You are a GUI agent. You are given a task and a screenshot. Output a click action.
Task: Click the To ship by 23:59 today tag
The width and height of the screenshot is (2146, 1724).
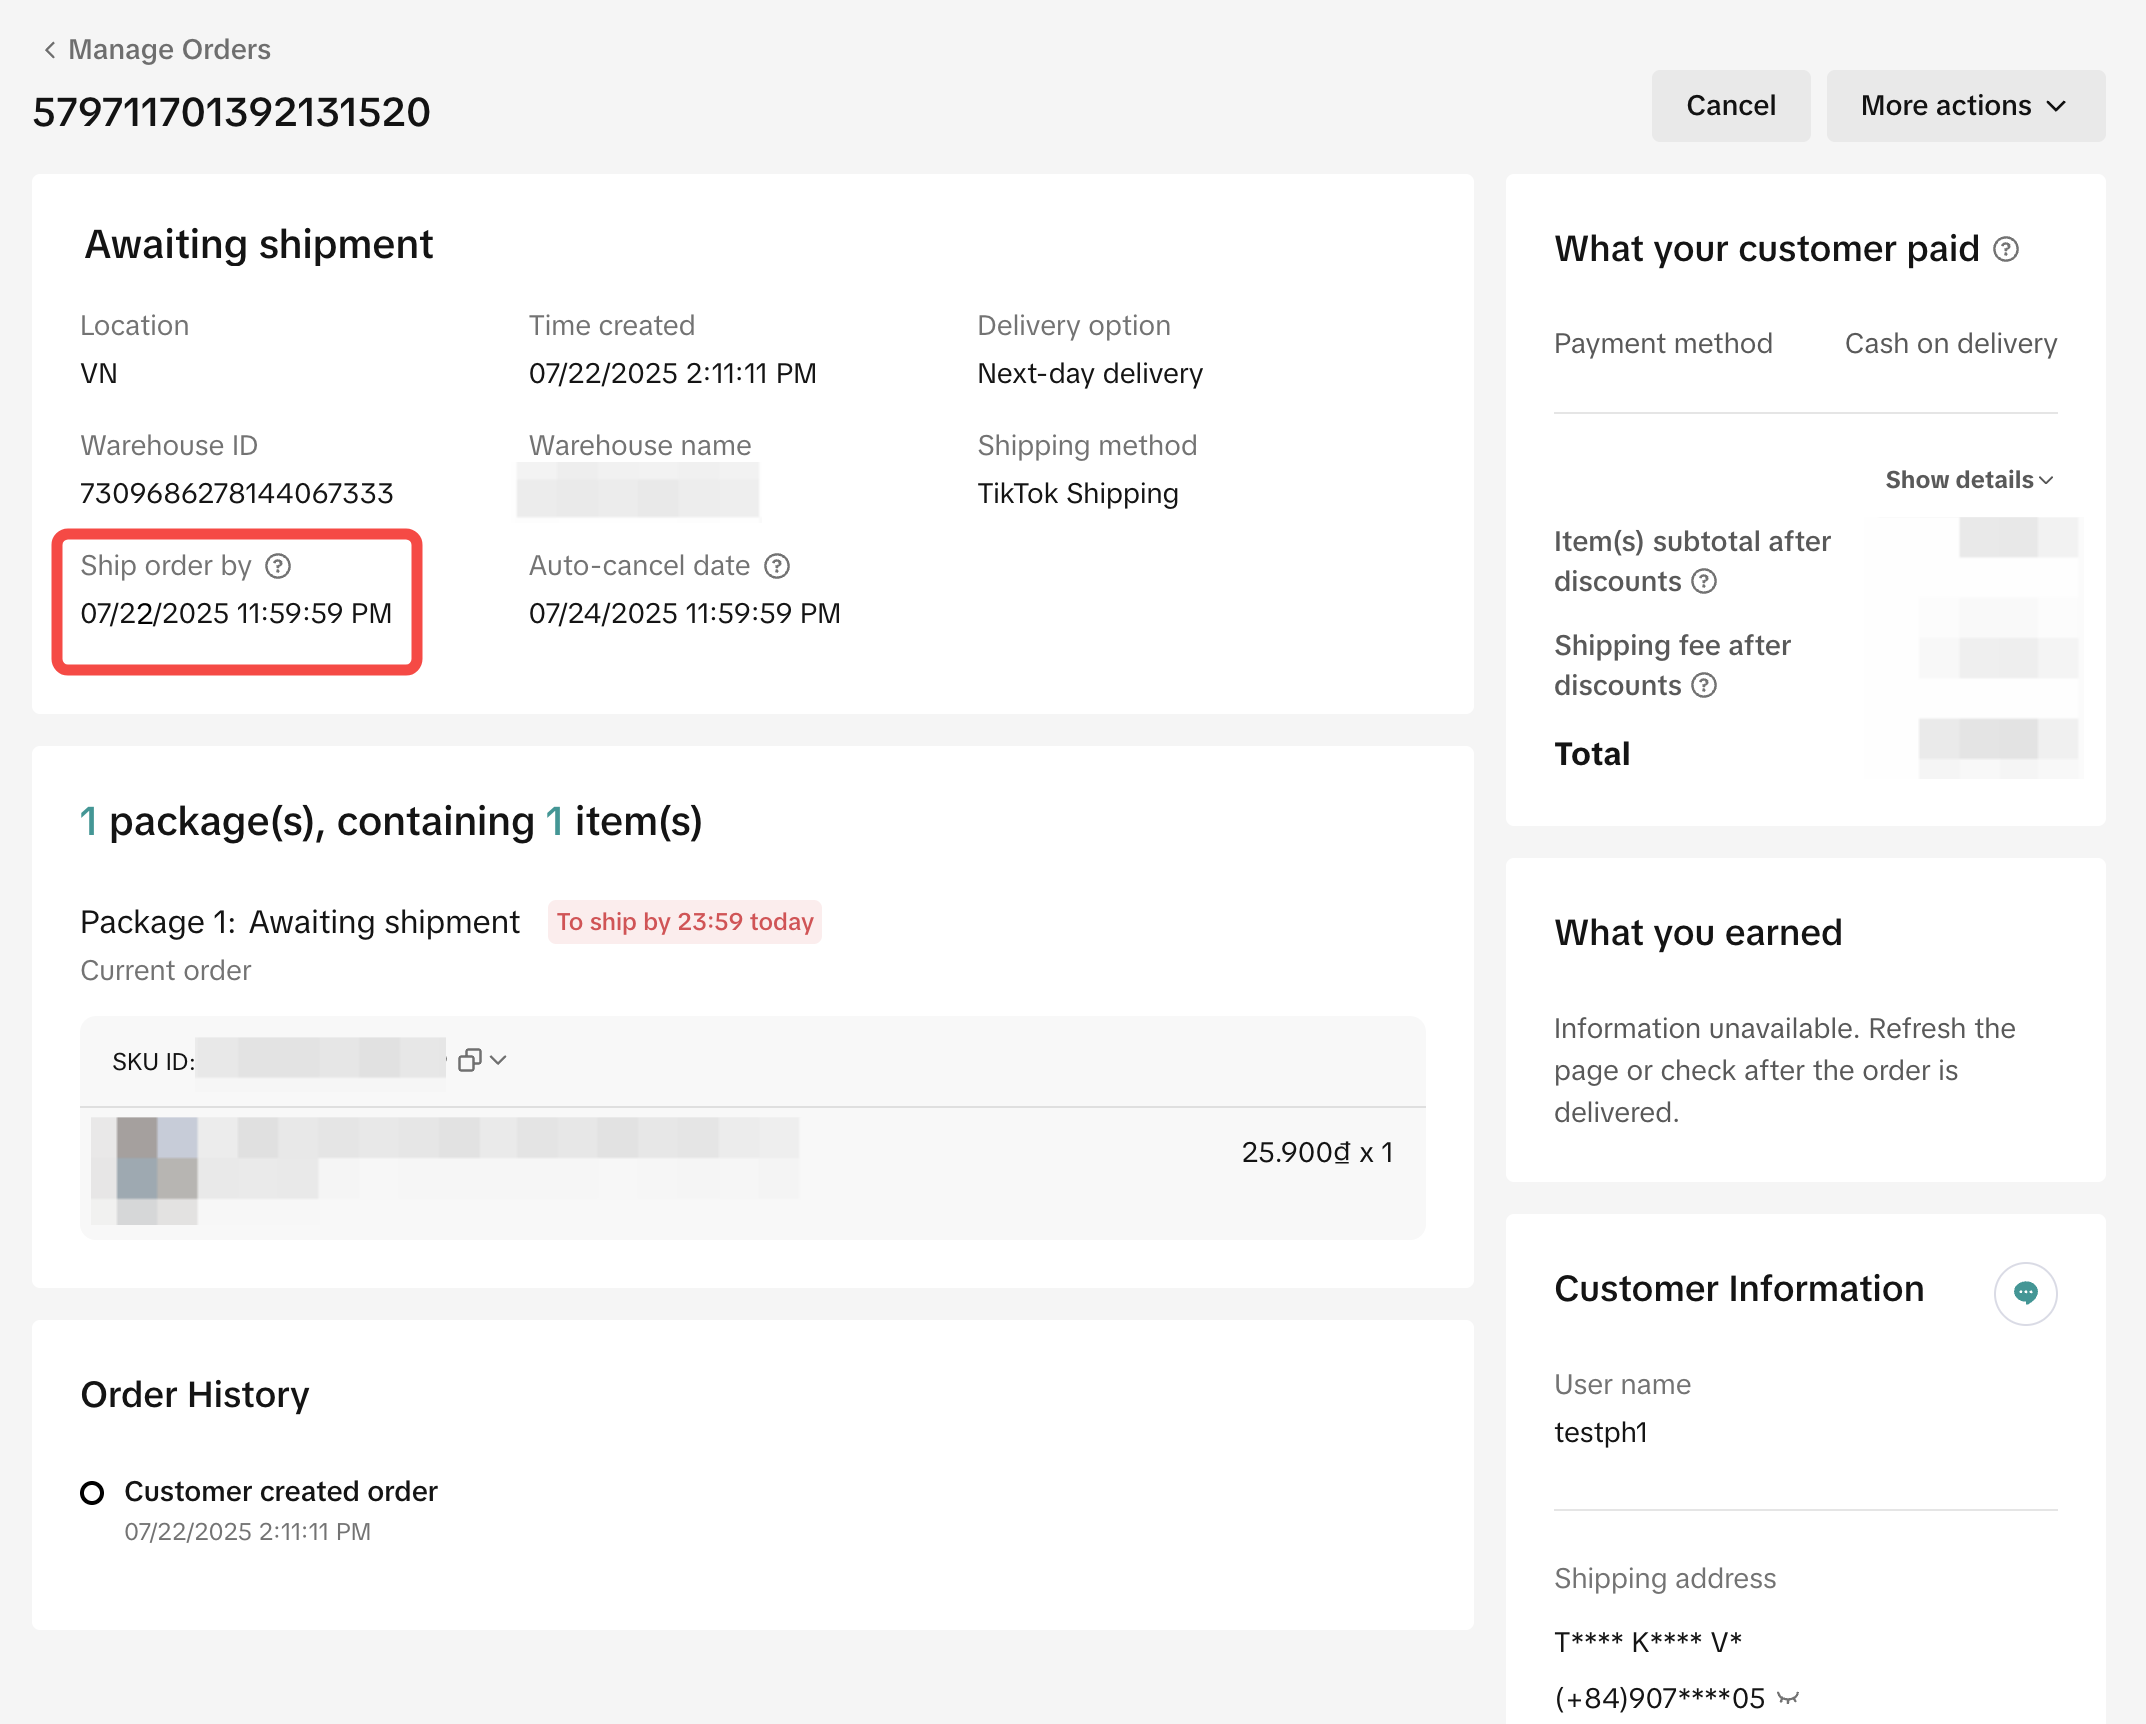coord(685,922)
